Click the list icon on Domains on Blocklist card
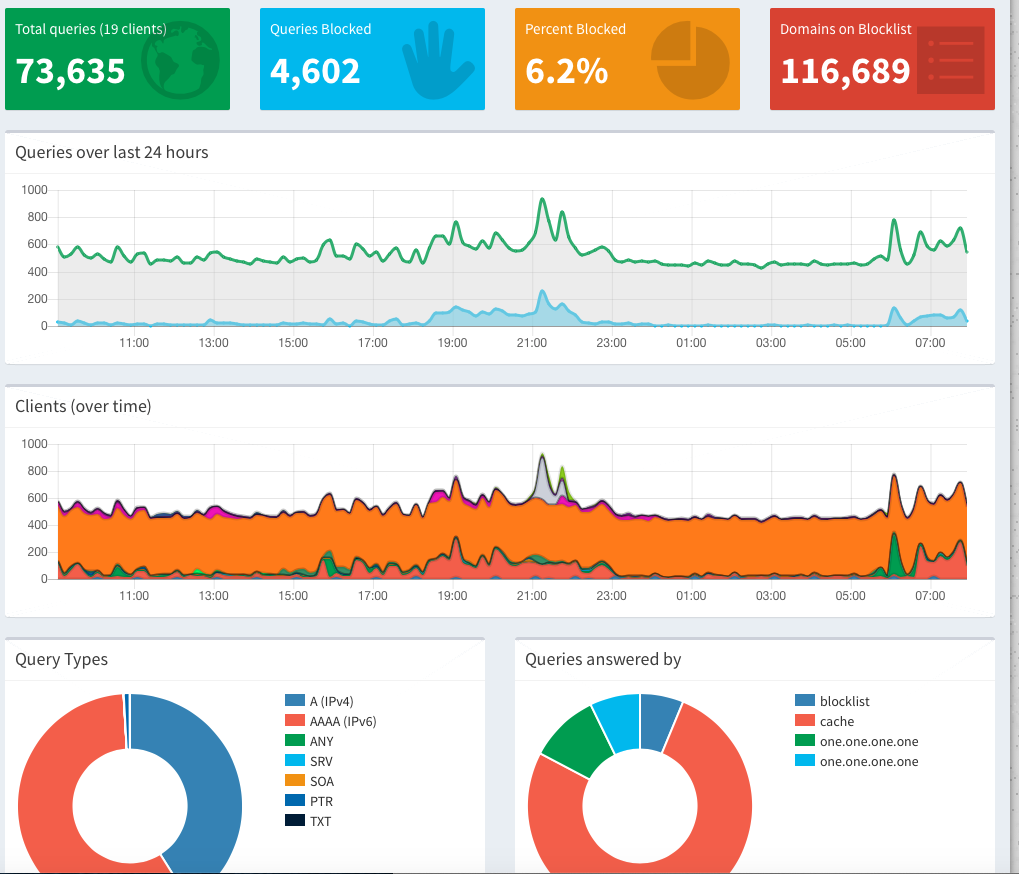Image resolution: width=1019 pixels, height=874 pixels. 944,62
